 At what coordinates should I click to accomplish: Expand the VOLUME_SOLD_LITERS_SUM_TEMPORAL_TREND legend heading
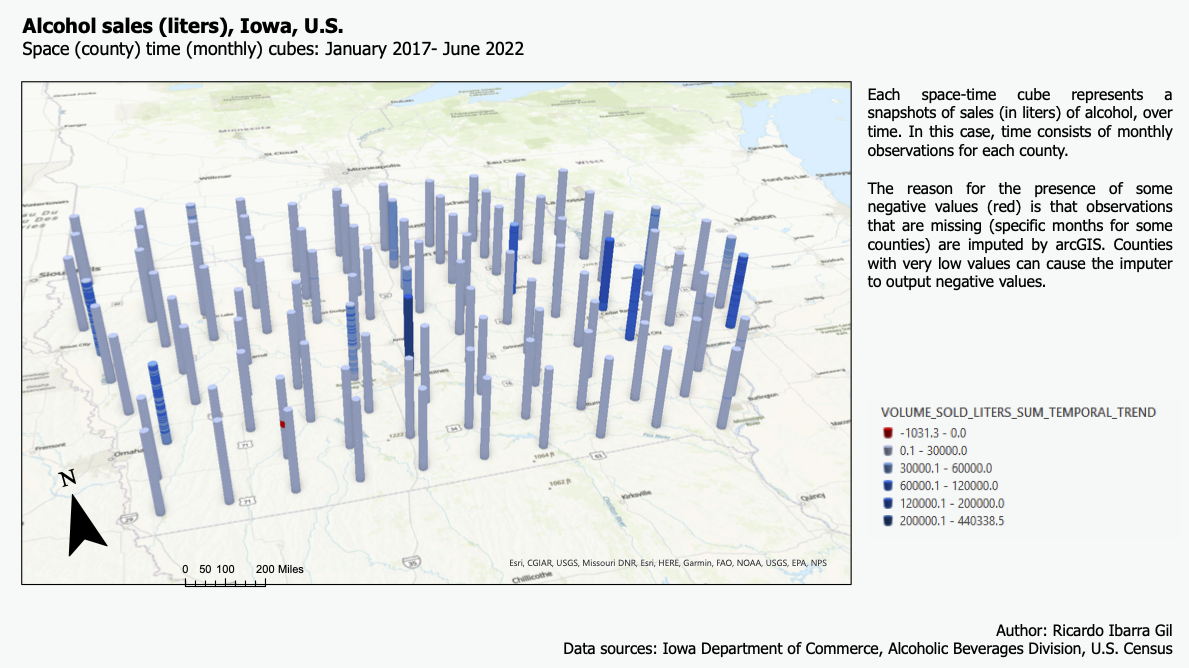click(x=1017, y=411)
